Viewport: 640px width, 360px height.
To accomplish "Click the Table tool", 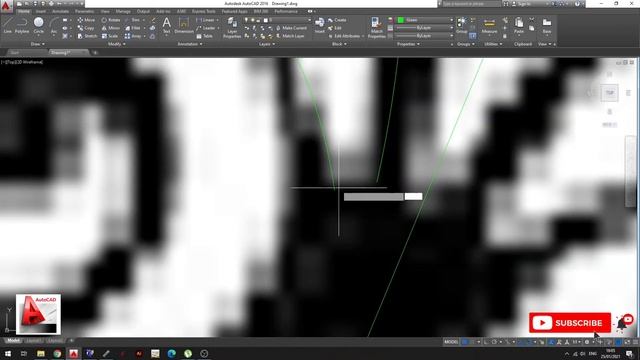I will pyautogui.click(x=204, y=36).
